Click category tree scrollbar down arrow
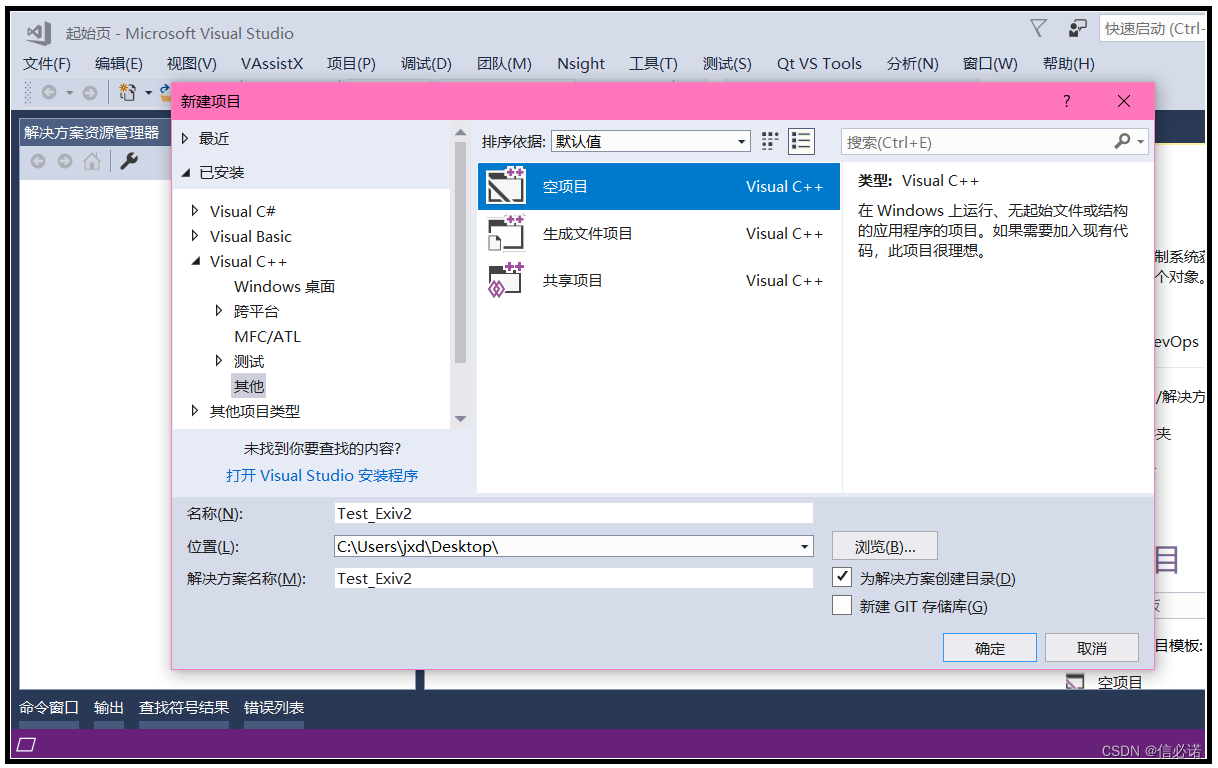 [x=460, y=419]
